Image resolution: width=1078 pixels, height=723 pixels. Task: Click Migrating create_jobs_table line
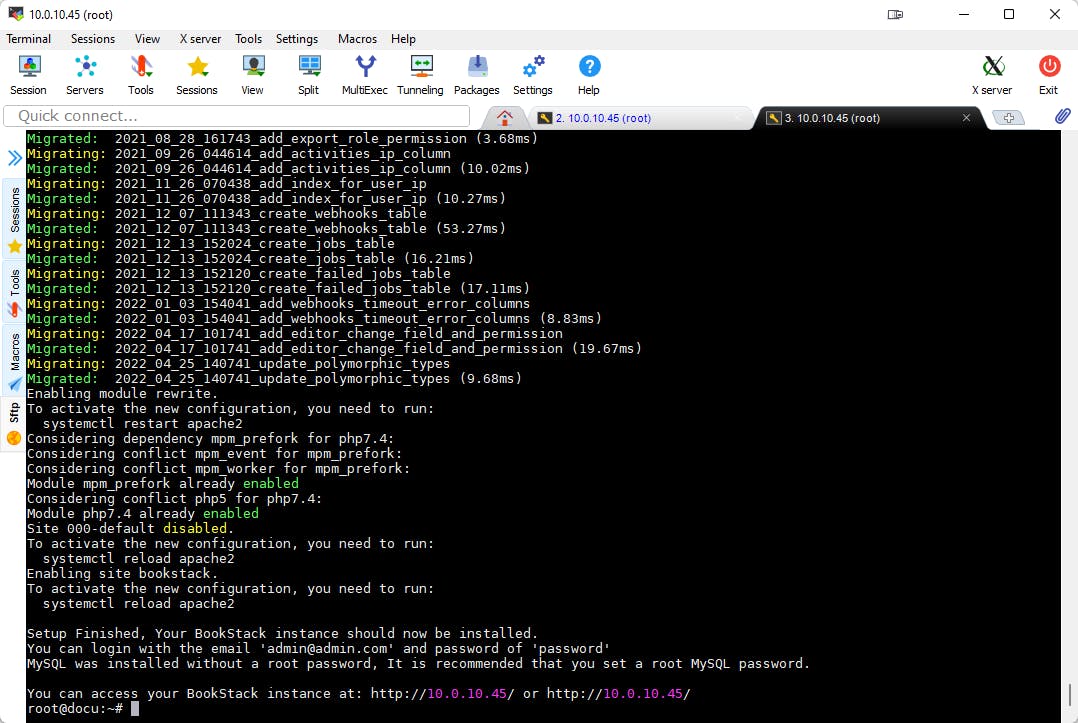coord(210,243)
